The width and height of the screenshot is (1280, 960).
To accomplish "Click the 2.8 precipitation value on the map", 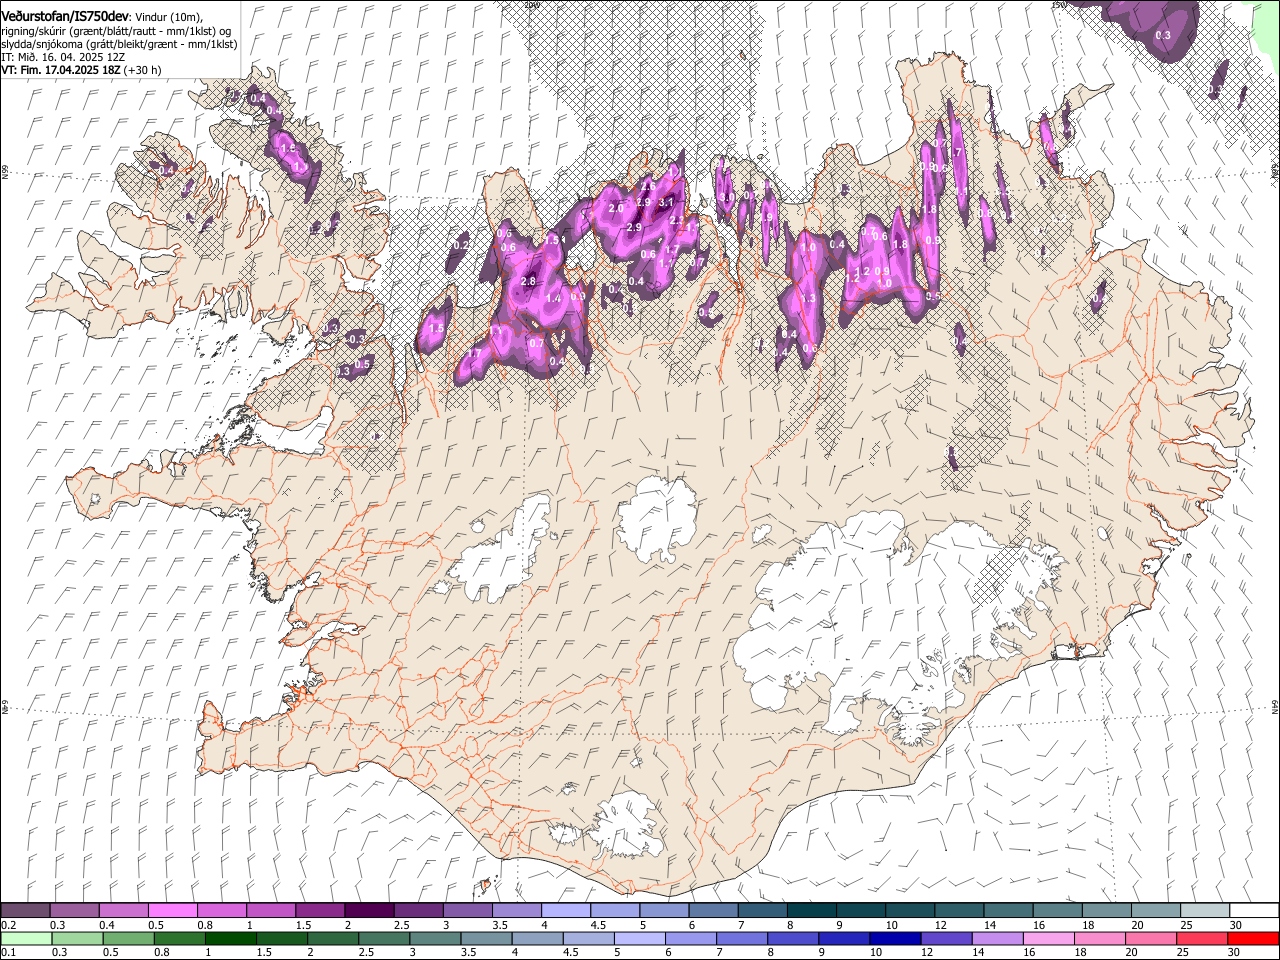I will [528, 281].
